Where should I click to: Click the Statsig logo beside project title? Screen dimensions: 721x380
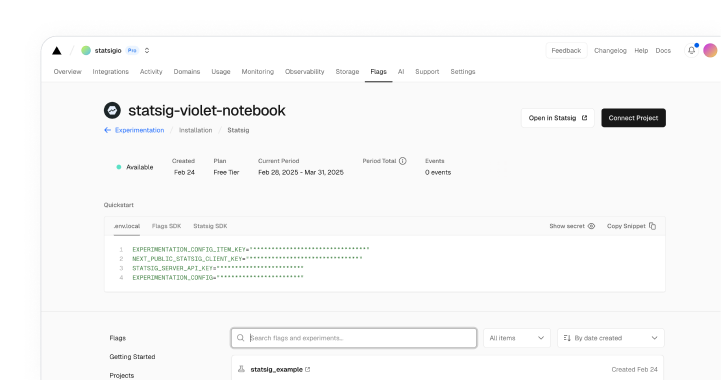tap(112, 110)
